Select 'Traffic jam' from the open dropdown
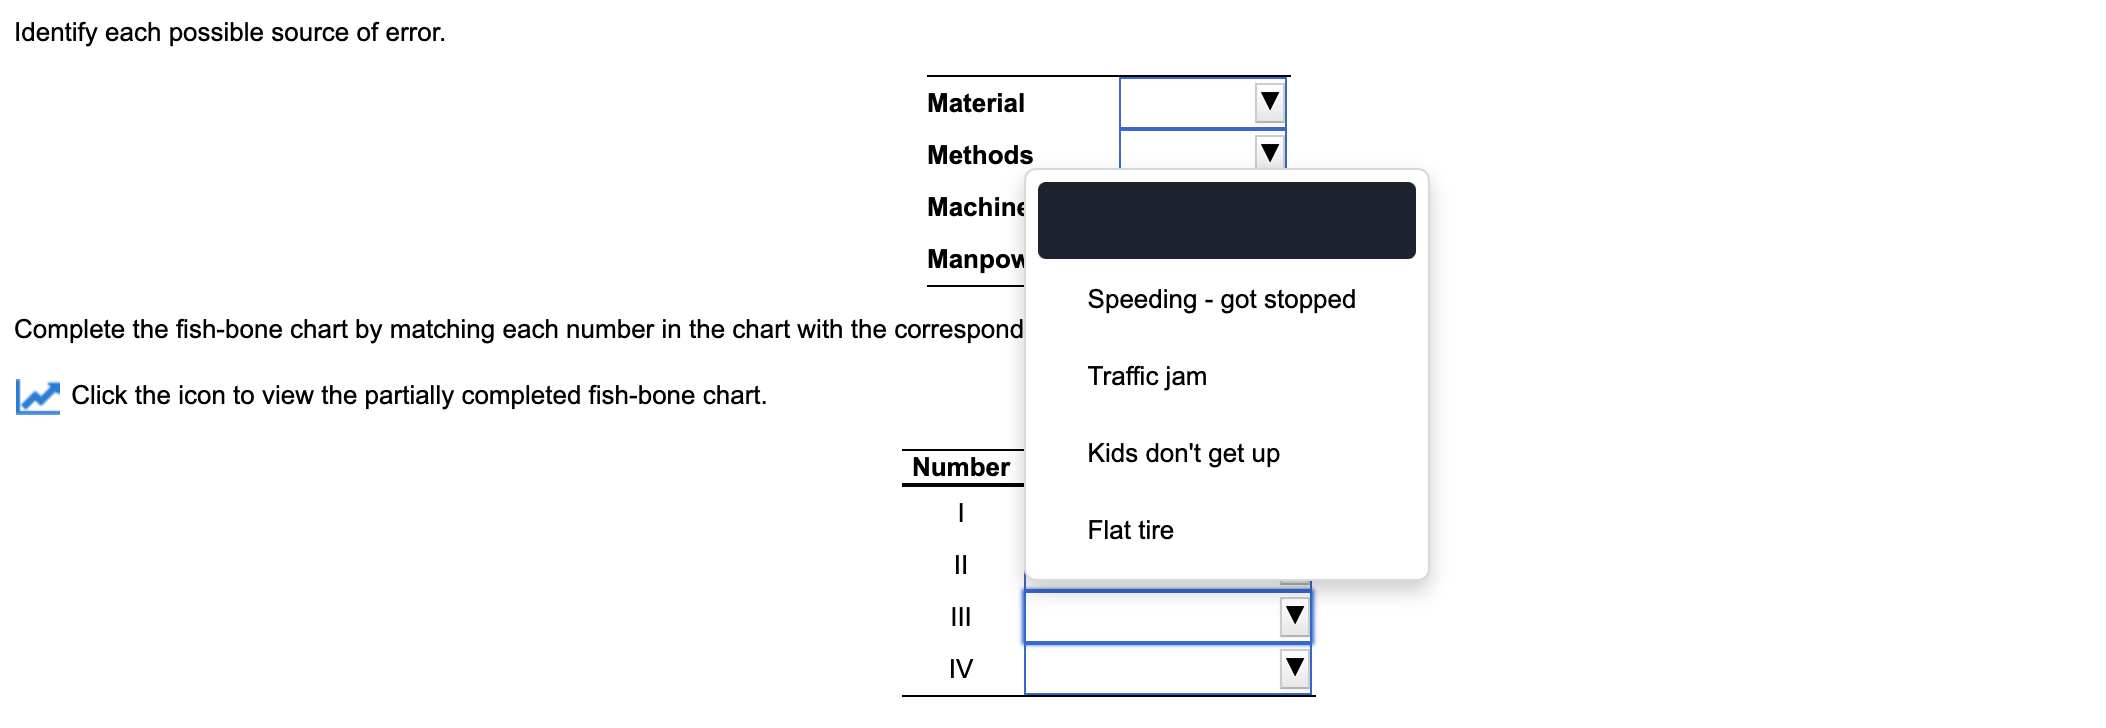The width and height of the screenshot is (2106, 728). tap(1146, 375)
